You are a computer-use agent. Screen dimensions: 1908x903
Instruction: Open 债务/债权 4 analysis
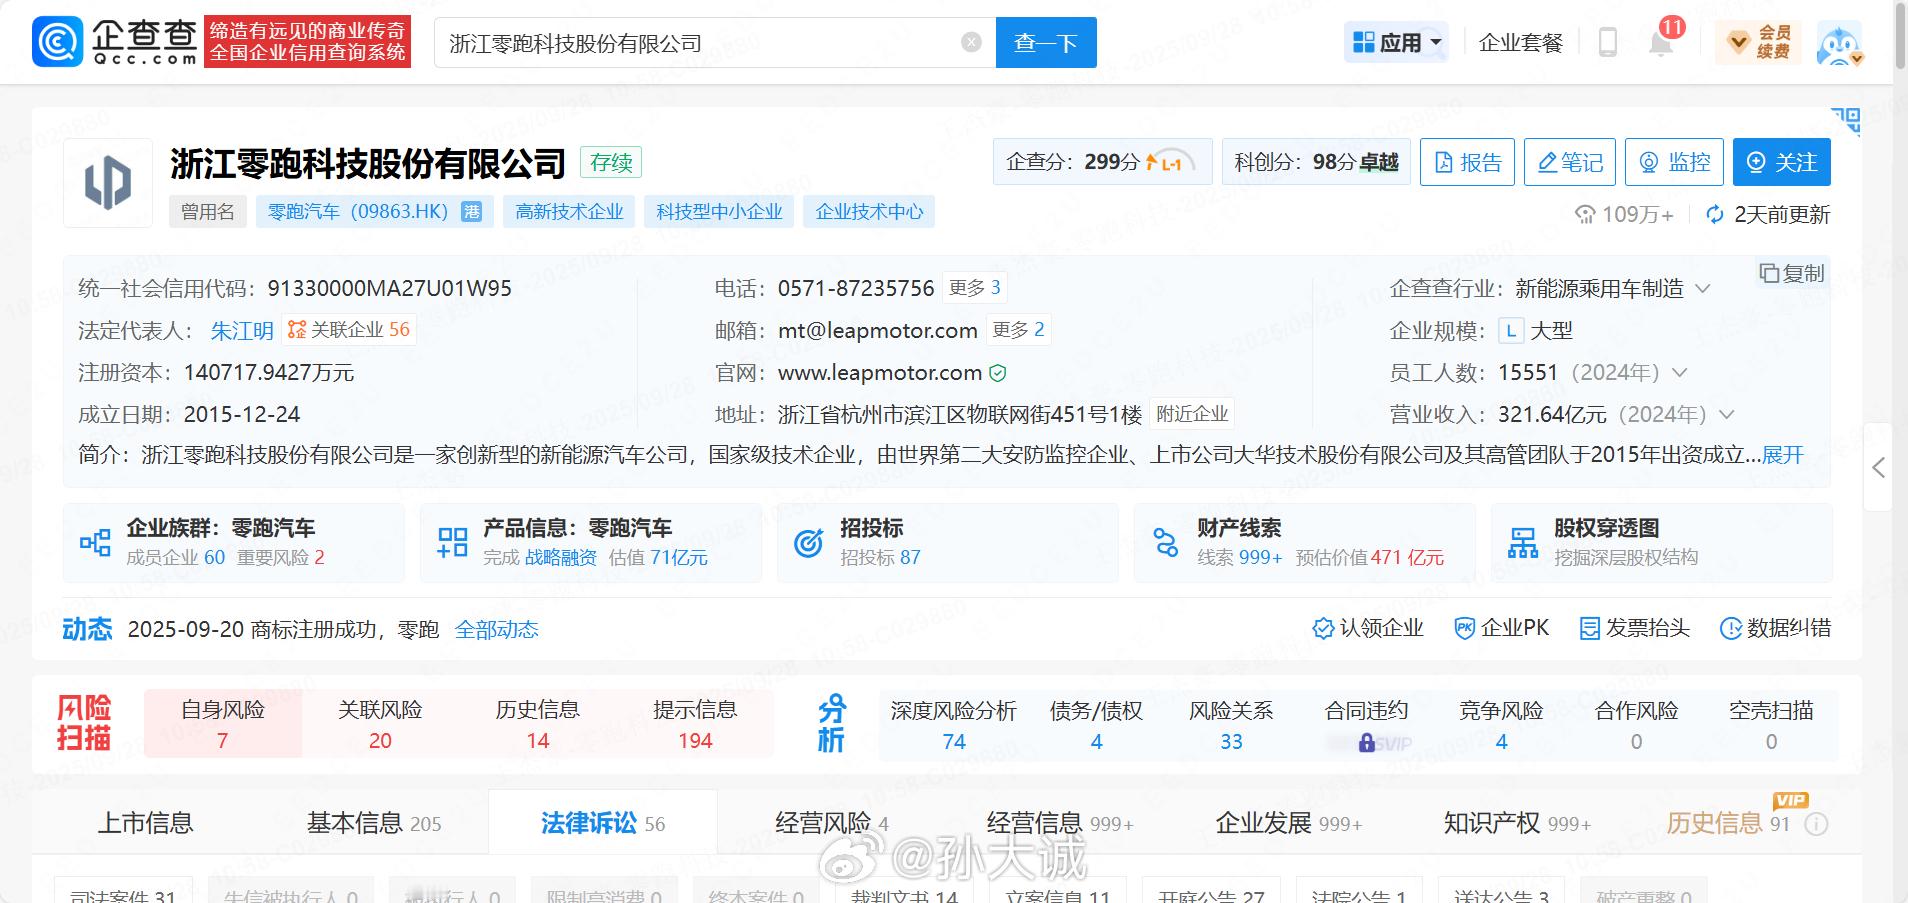(x=1096, y=725)
